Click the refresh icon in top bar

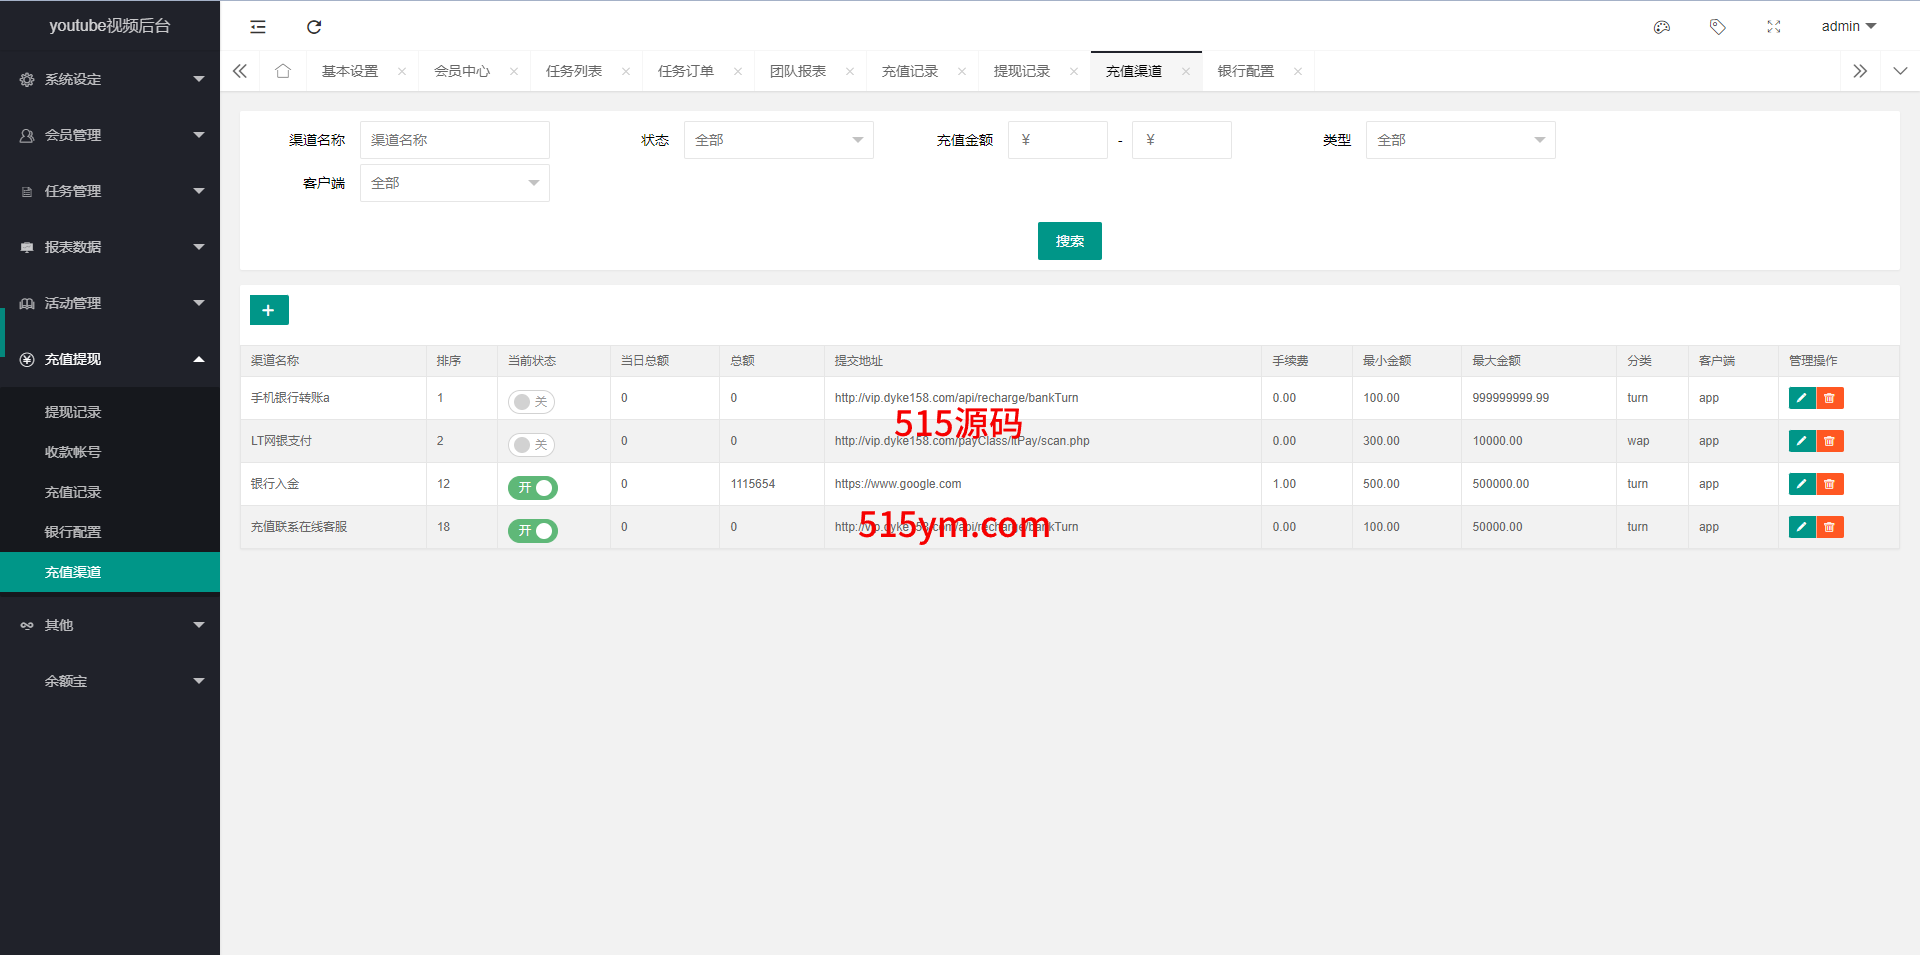point(314,27)
